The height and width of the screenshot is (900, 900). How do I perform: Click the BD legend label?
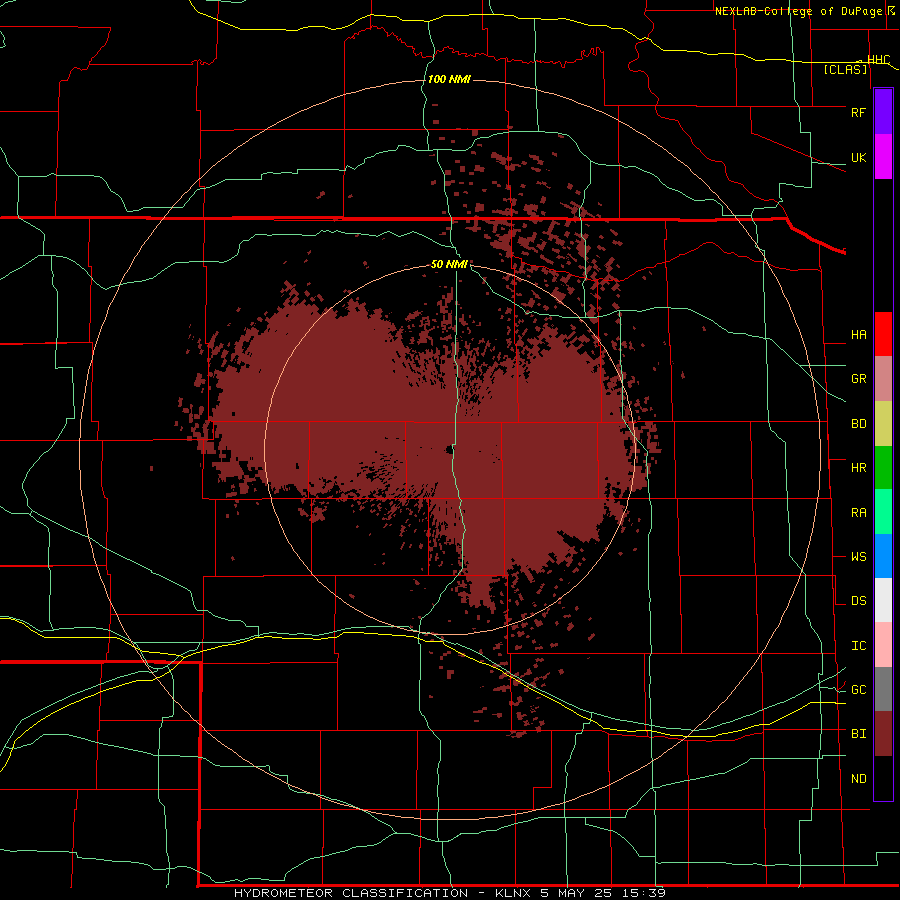(x=858, y=424)
